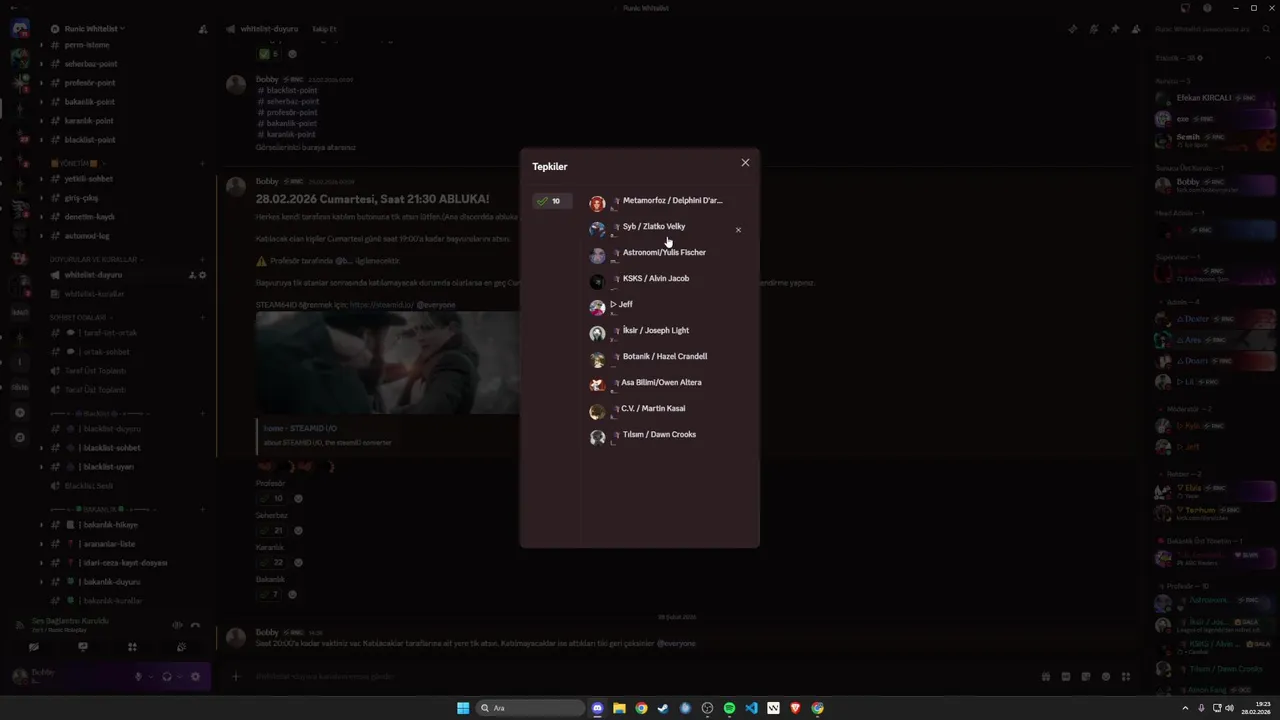Image resolution: width=1280 pixels, height=720 pixels.
Task: Click invite icon next to whitelist-duyuru
Action: tap(192, 275)
